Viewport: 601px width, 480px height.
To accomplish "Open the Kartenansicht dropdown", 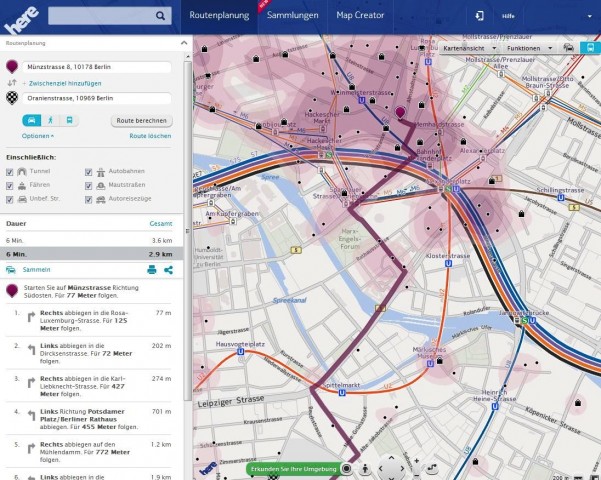I will (470, 48).
